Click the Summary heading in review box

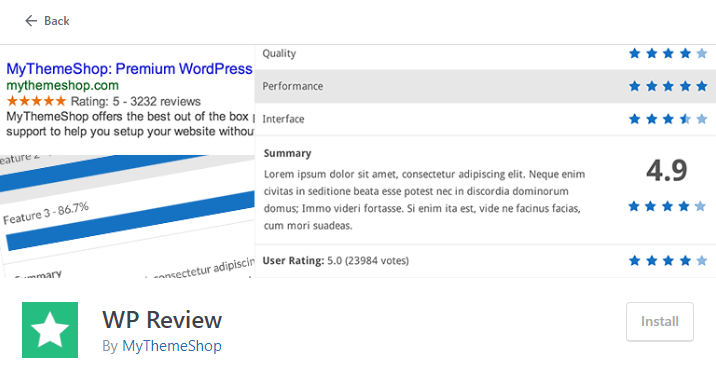pos(287,153)
